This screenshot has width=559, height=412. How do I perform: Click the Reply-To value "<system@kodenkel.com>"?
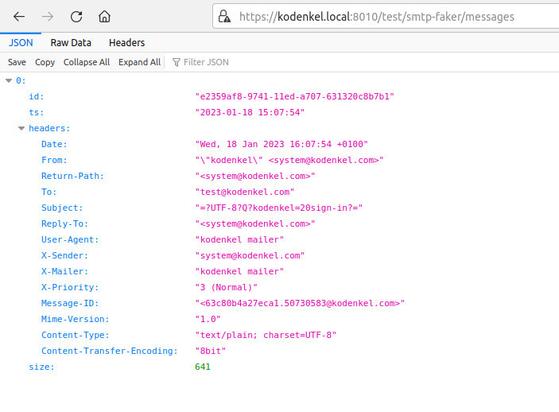pyautogui.click(x=255, y=224)
